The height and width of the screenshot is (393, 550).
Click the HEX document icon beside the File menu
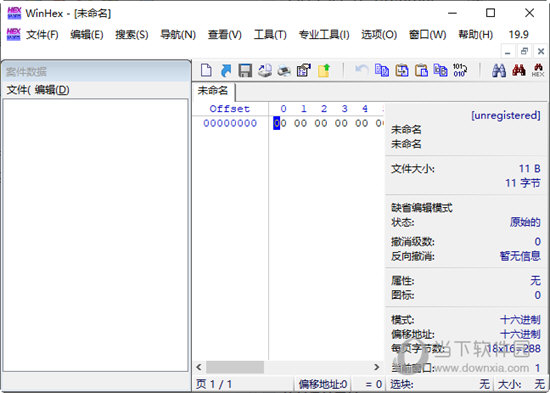(x=14, y=34)
